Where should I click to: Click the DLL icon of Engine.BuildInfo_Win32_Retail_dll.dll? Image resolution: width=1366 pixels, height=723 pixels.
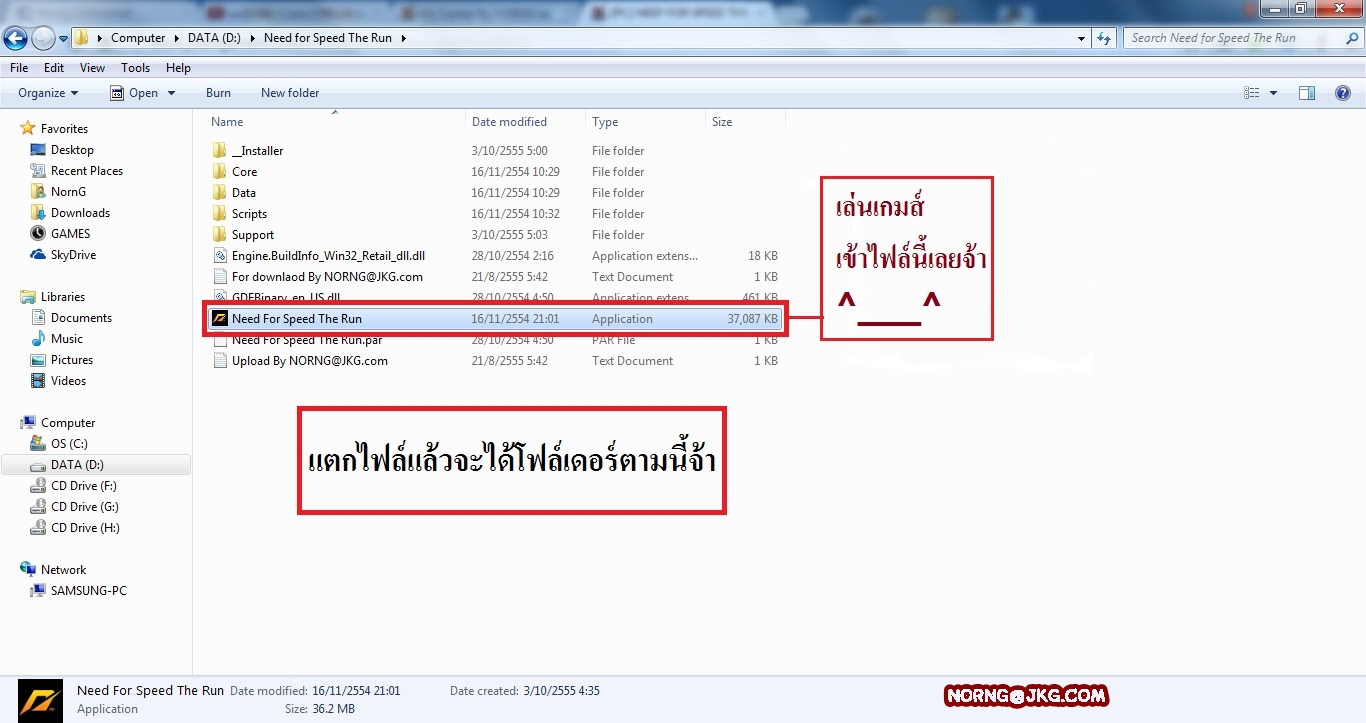[220, 256]
